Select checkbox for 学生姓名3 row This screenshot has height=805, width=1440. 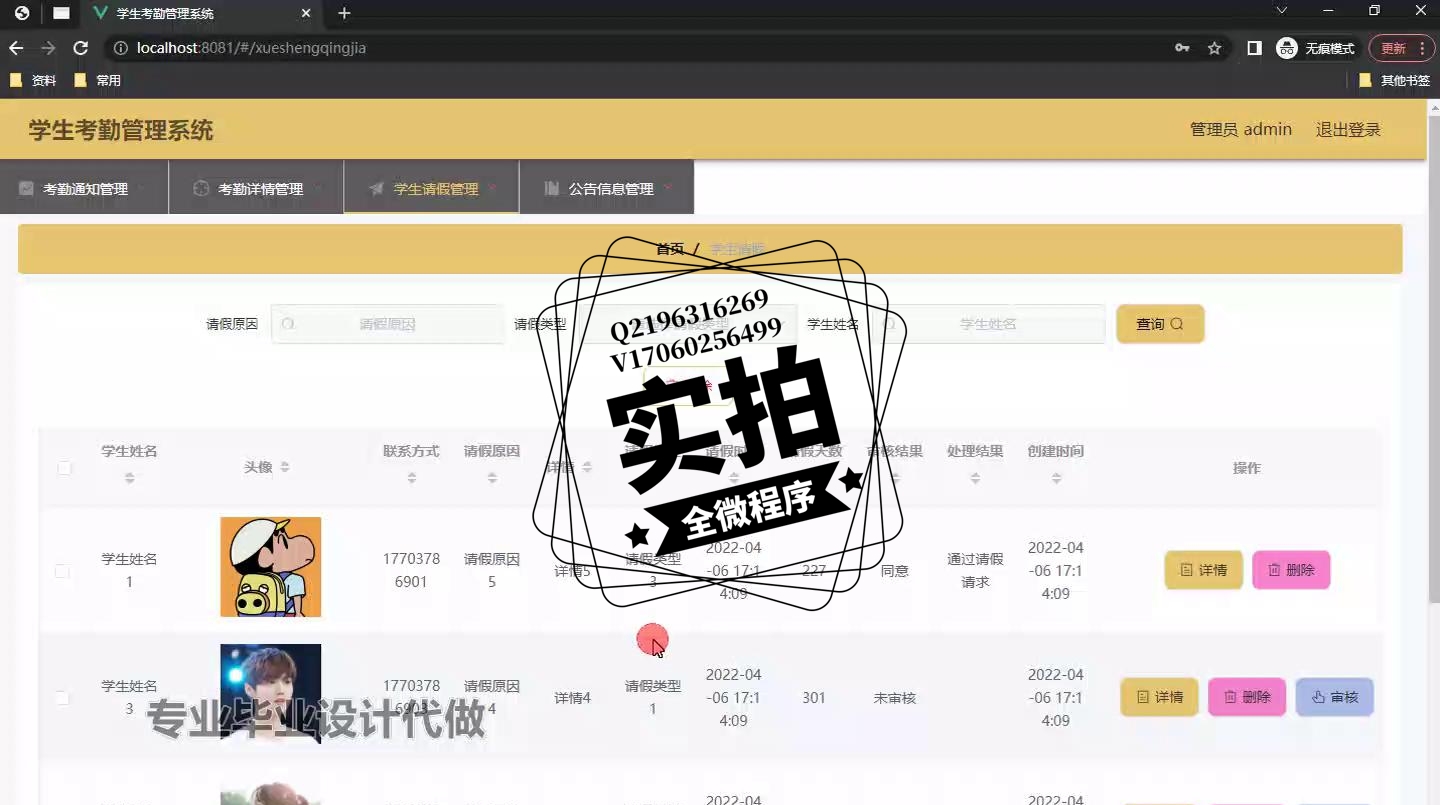click(62, 698)
